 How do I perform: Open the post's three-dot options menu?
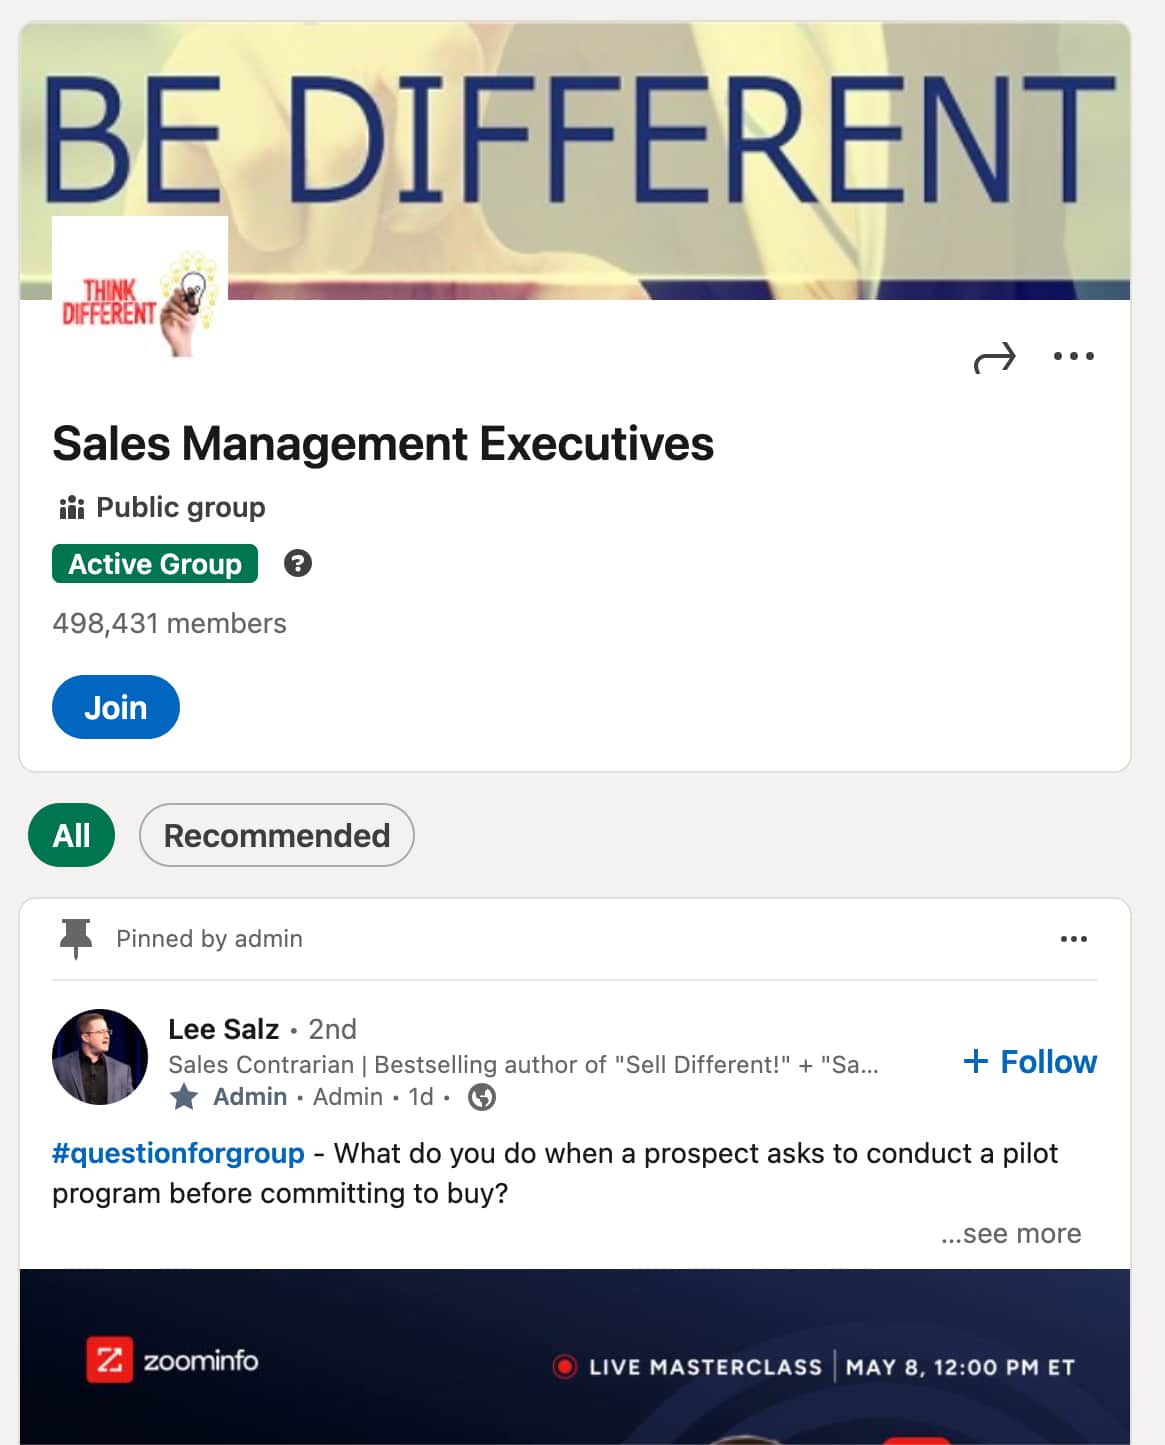1073,938
